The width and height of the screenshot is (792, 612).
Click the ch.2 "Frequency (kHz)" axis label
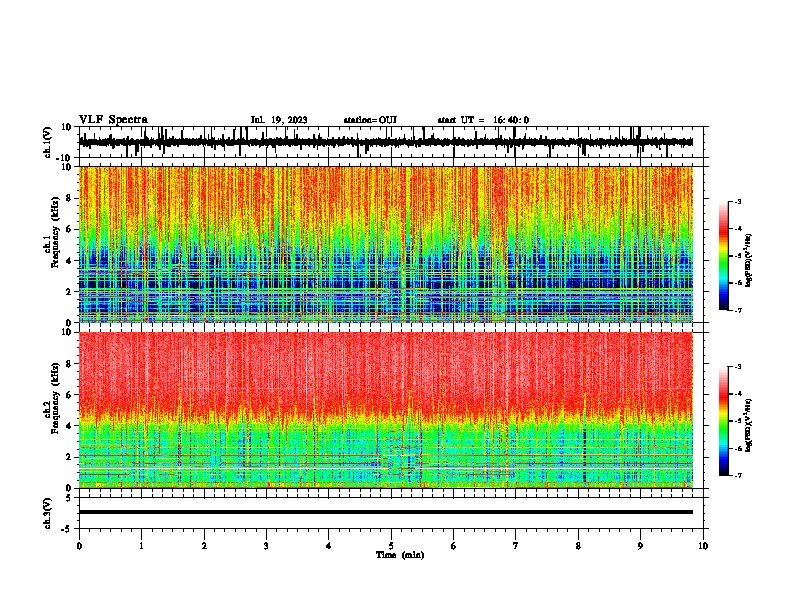55,398
